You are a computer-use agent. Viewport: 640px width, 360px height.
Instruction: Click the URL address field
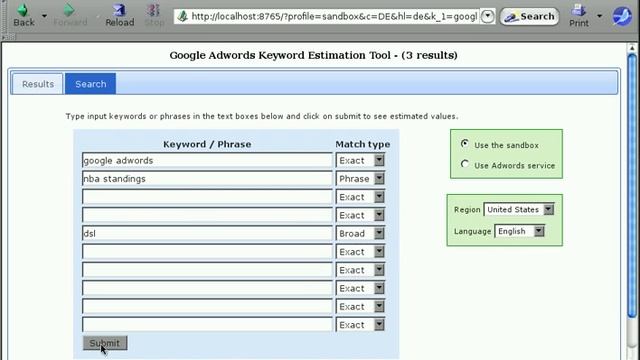(334, 16)
